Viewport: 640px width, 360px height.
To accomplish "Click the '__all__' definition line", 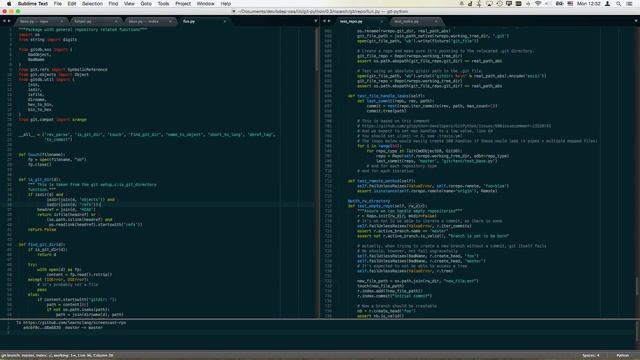I will click(147, 134).
